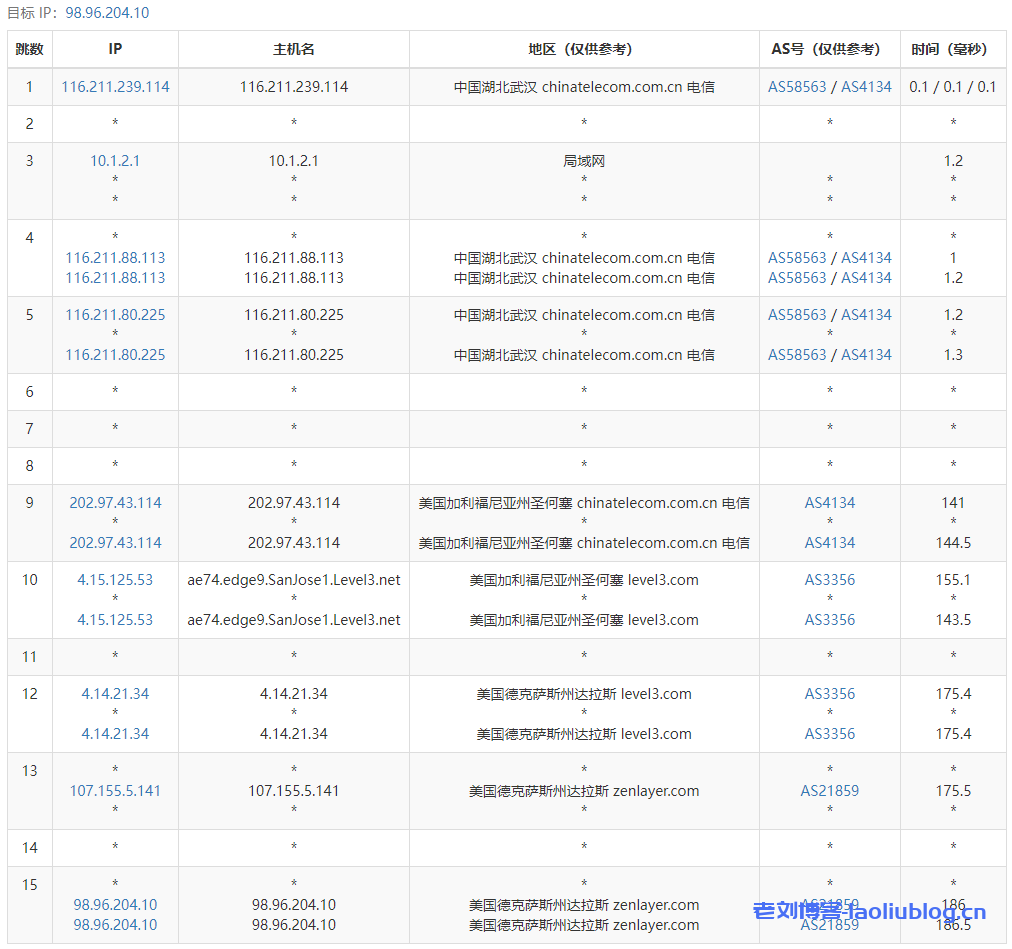1012x949 pixels.
Task: Click the 跳数 column header
Action: tap(30, 49)
